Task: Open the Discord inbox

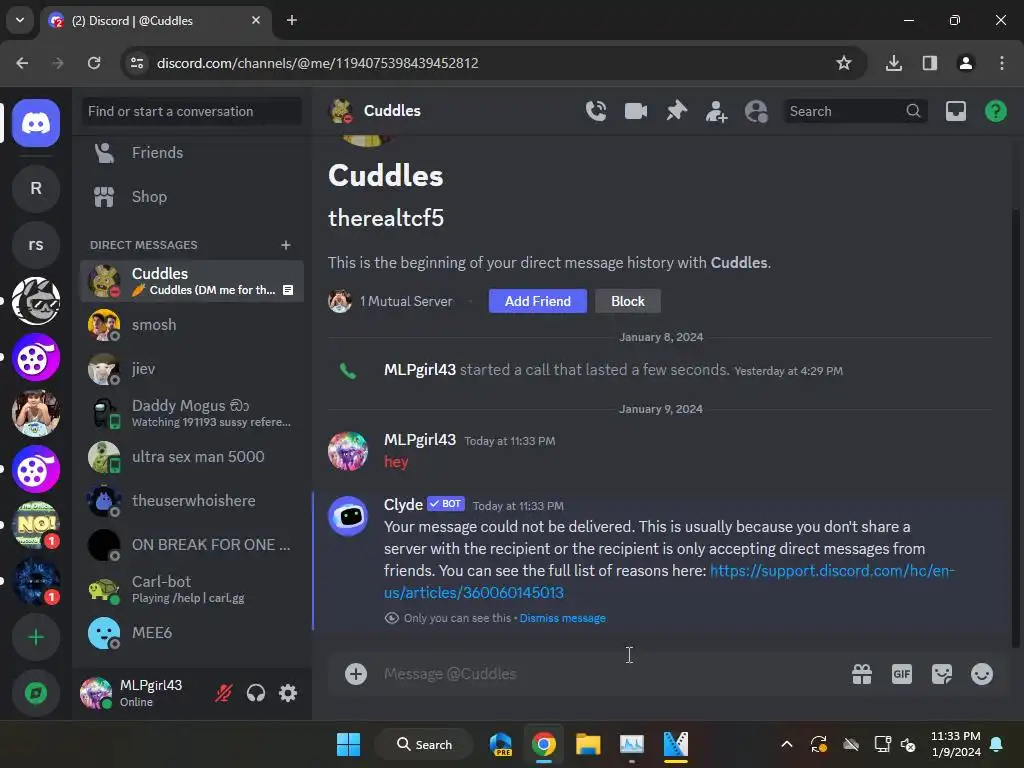Action: pyautogui.click(x=955, y=111)
